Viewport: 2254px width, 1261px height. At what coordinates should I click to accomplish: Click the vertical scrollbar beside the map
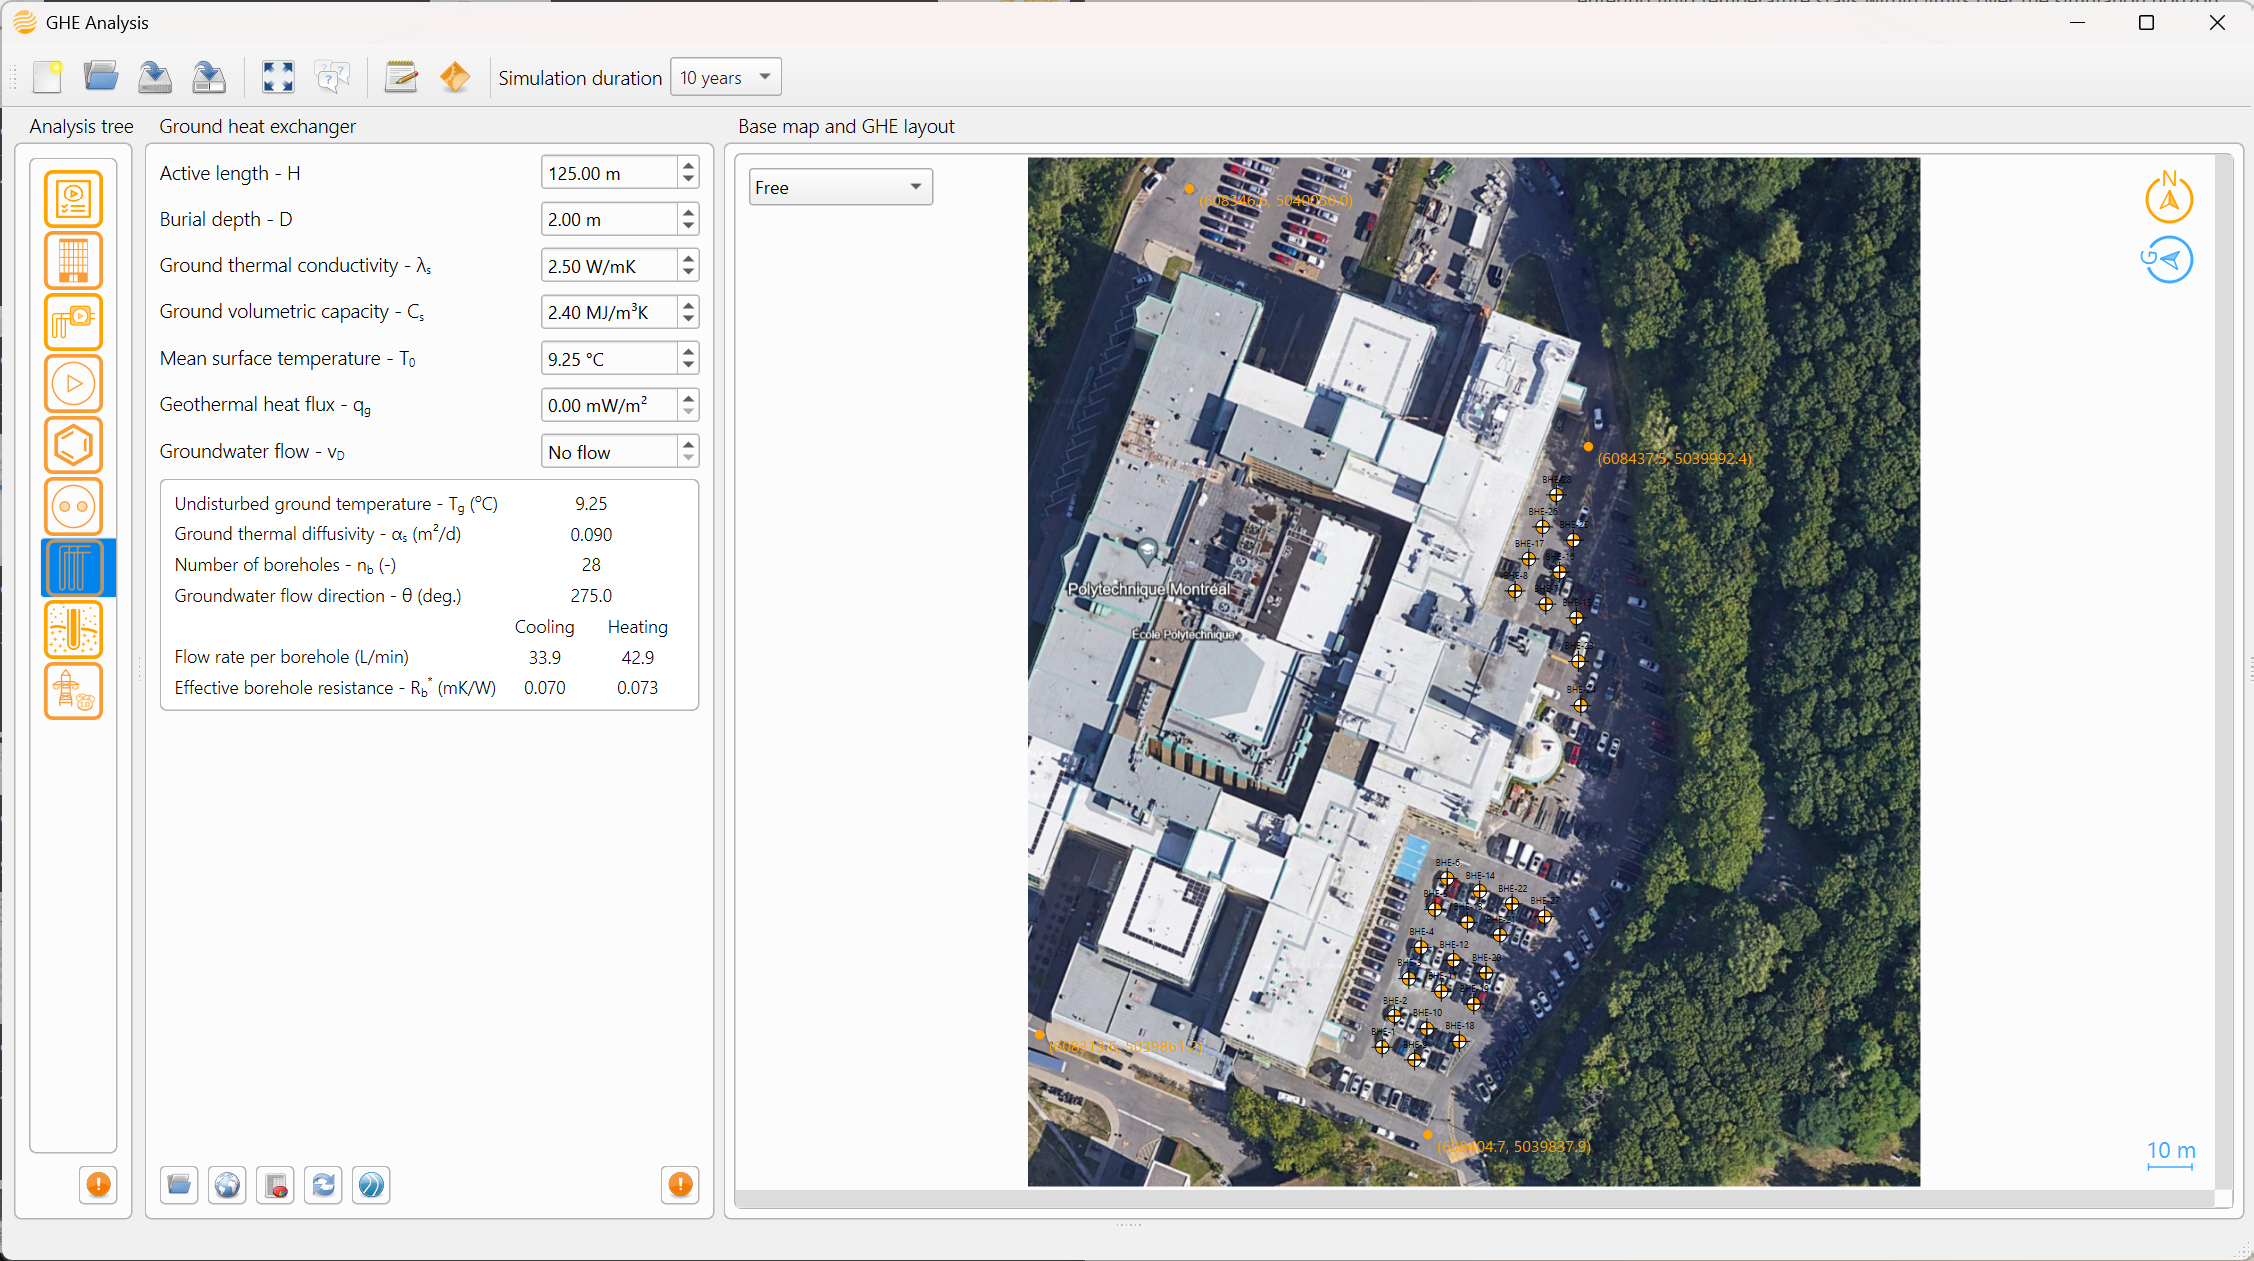coord(2224,672)
